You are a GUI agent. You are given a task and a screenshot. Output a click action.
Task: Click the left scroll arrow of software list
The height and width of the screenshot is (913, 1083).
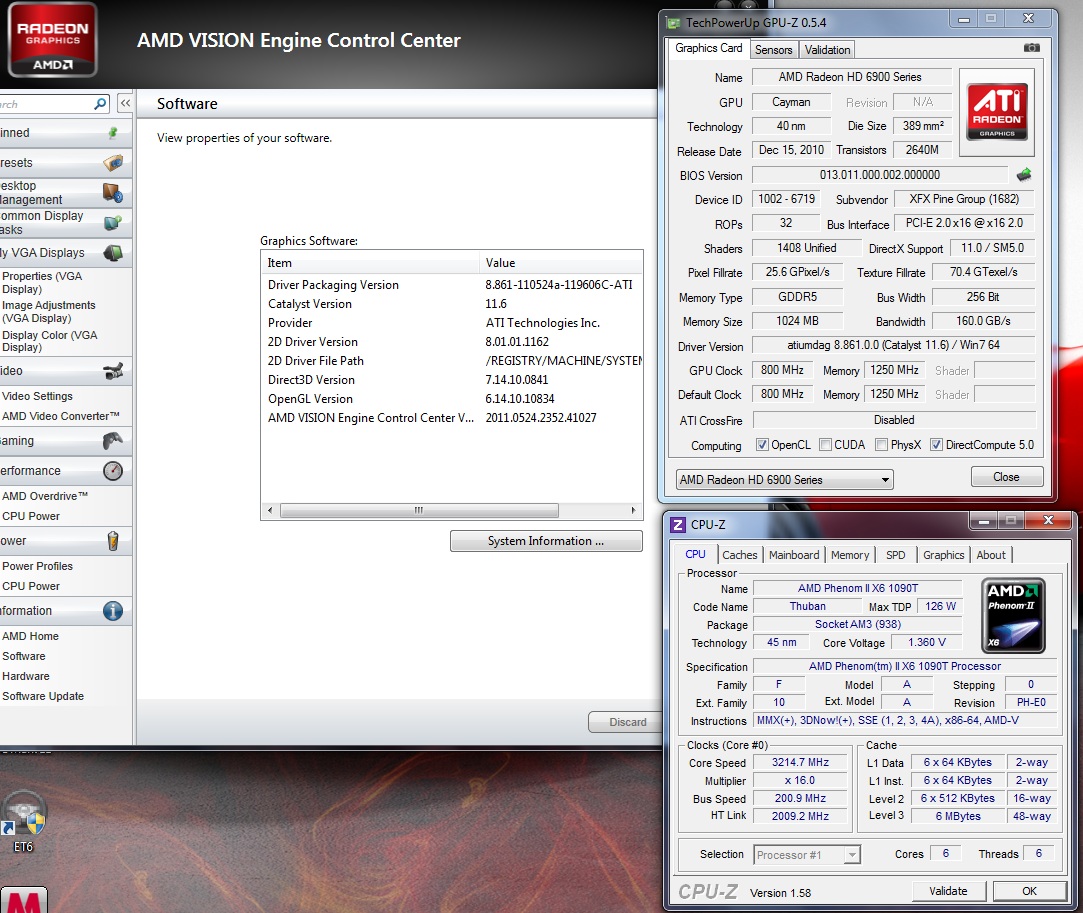270,510
